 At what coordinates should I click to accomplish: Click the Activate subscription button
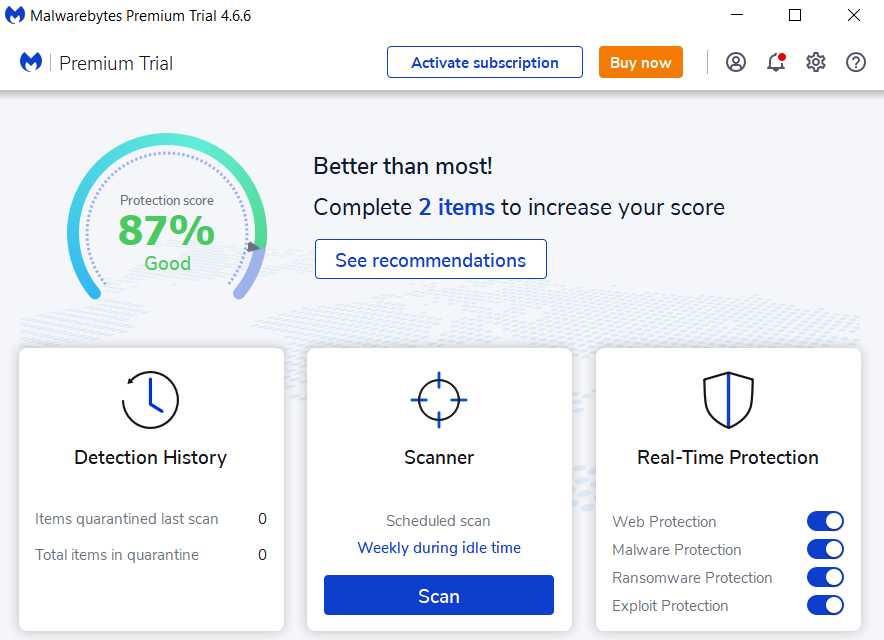(x=485, y=62)
